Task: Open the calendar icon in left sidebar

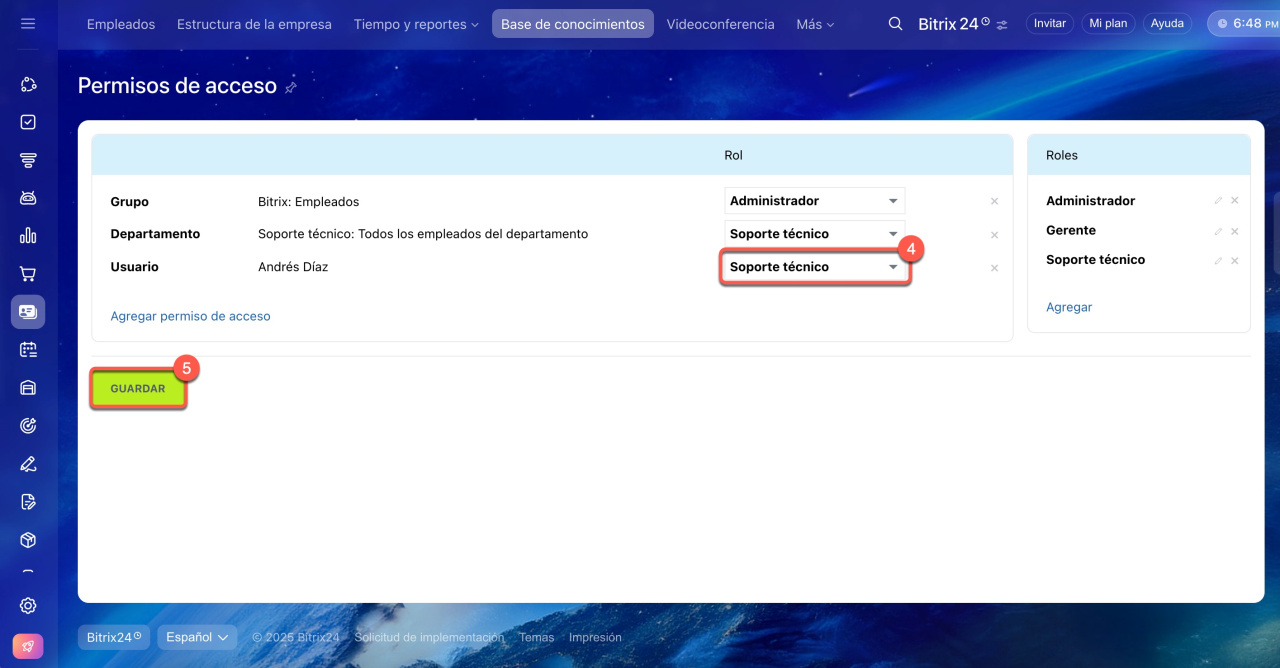Action: [x=28, y=350]
